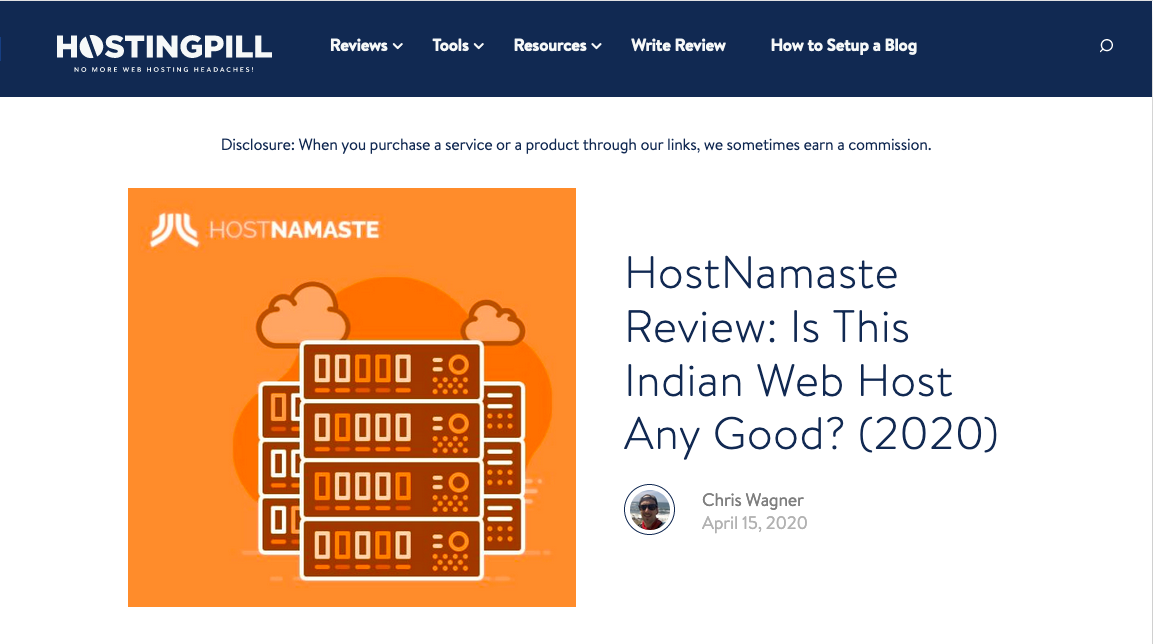This screenshot has width=1153, height=644.
Task: Open the Tools menu
Action: coord(450,46)
